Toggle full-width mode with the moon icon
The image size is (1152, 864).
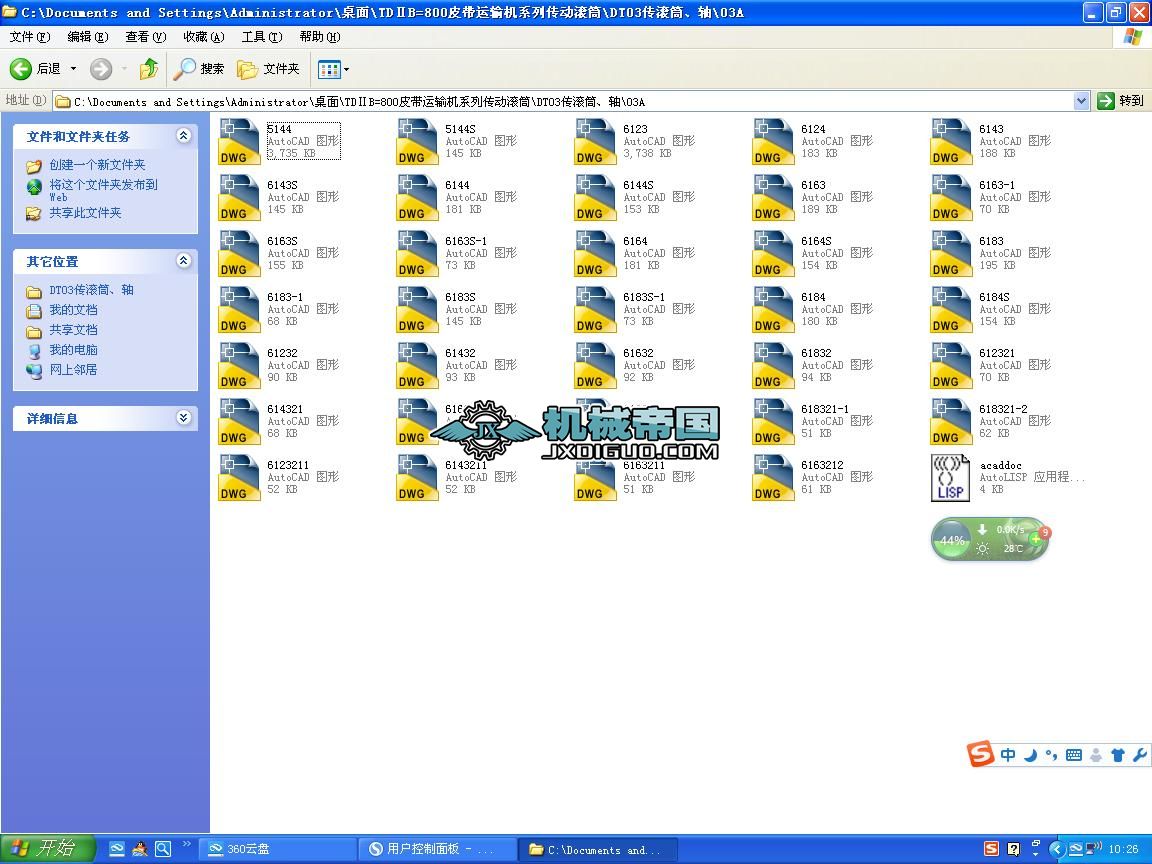pos(1029,755)
